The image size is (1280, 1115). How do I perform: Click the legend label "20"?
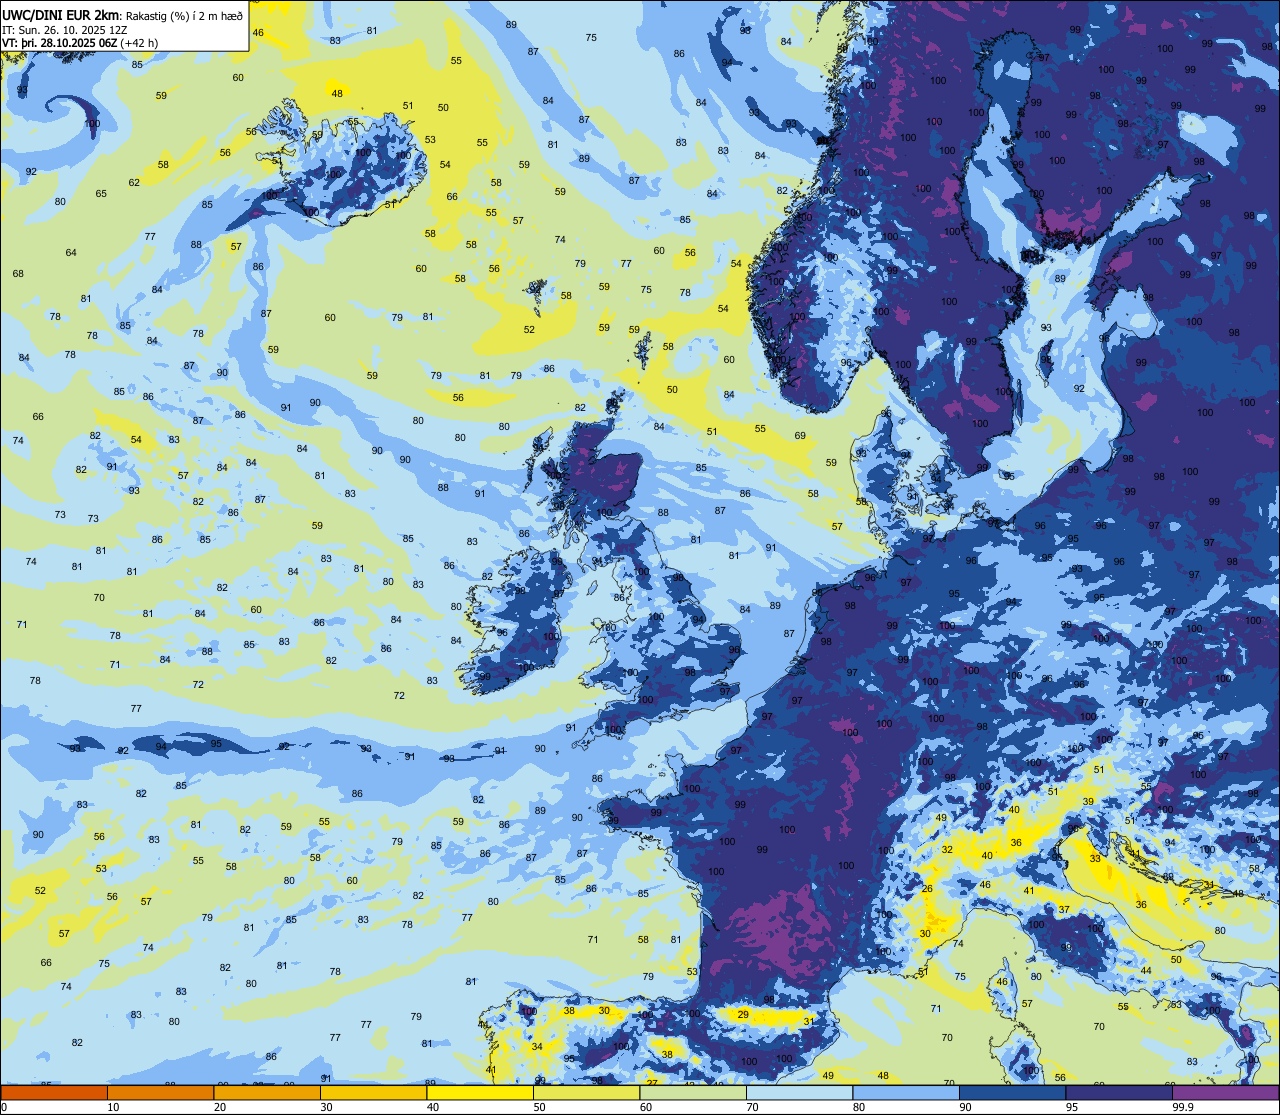point(220,1106)
